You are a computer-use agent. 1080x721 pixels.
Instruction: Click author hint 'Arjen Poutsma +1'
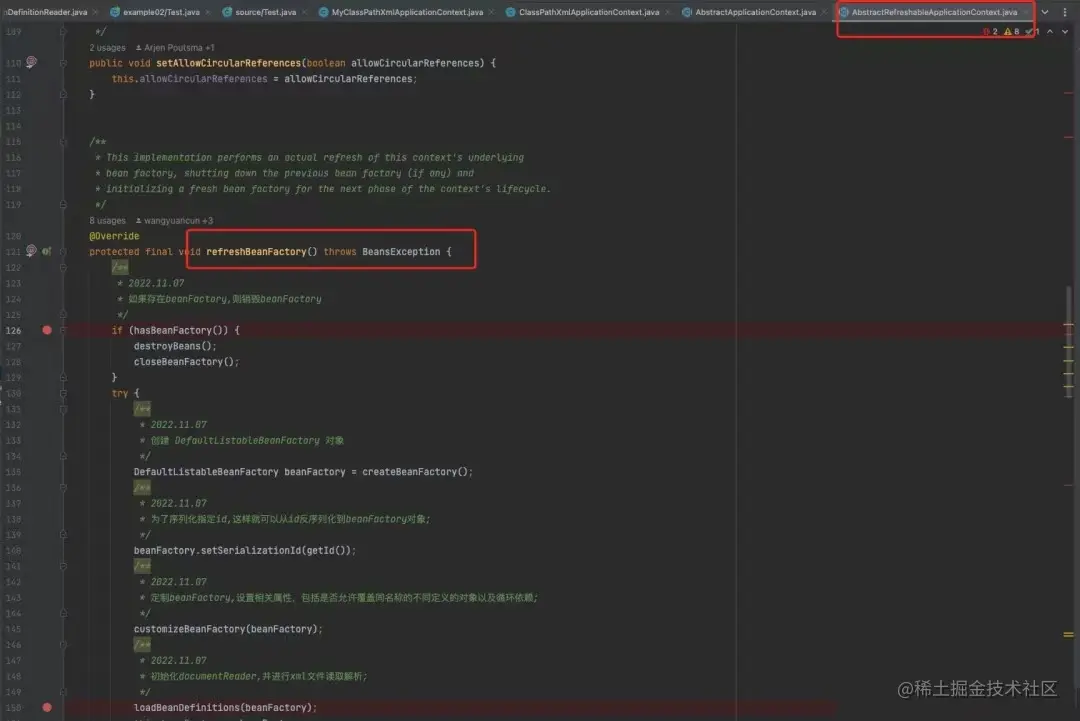(175, 48)
